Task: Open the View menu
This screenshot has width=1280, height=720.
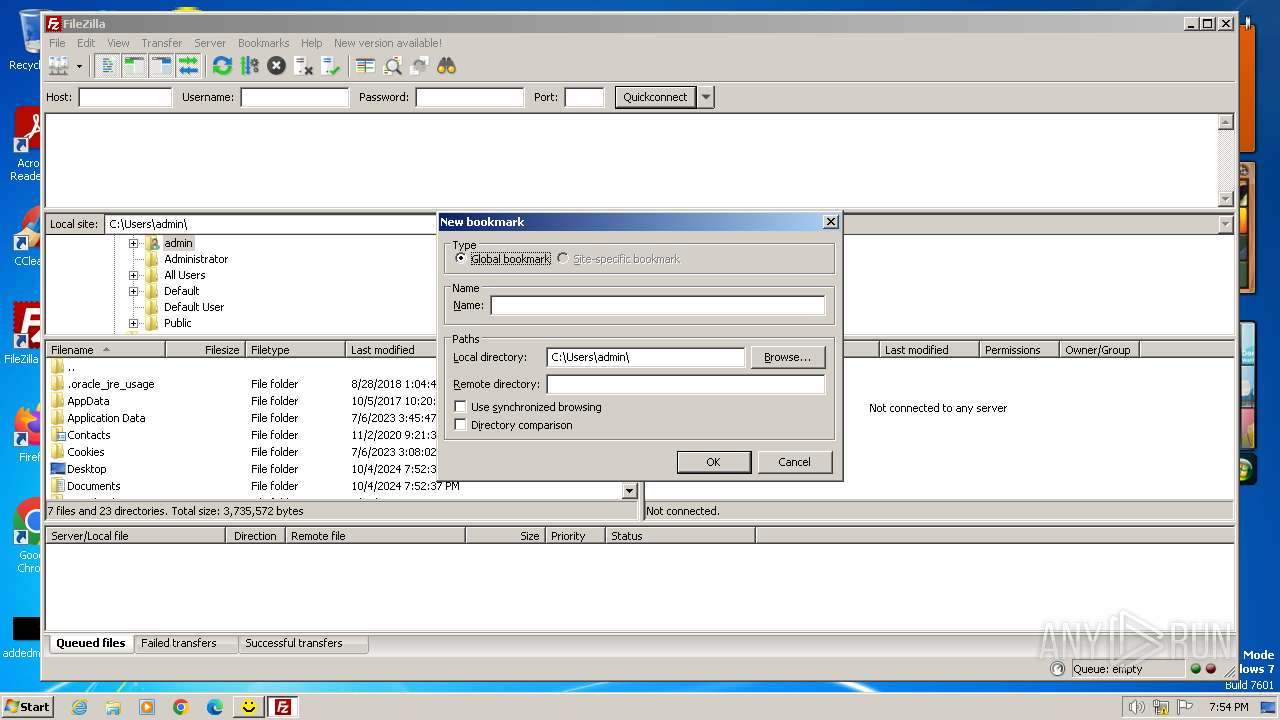Action: pyautogui.click(x=118, y=43)
